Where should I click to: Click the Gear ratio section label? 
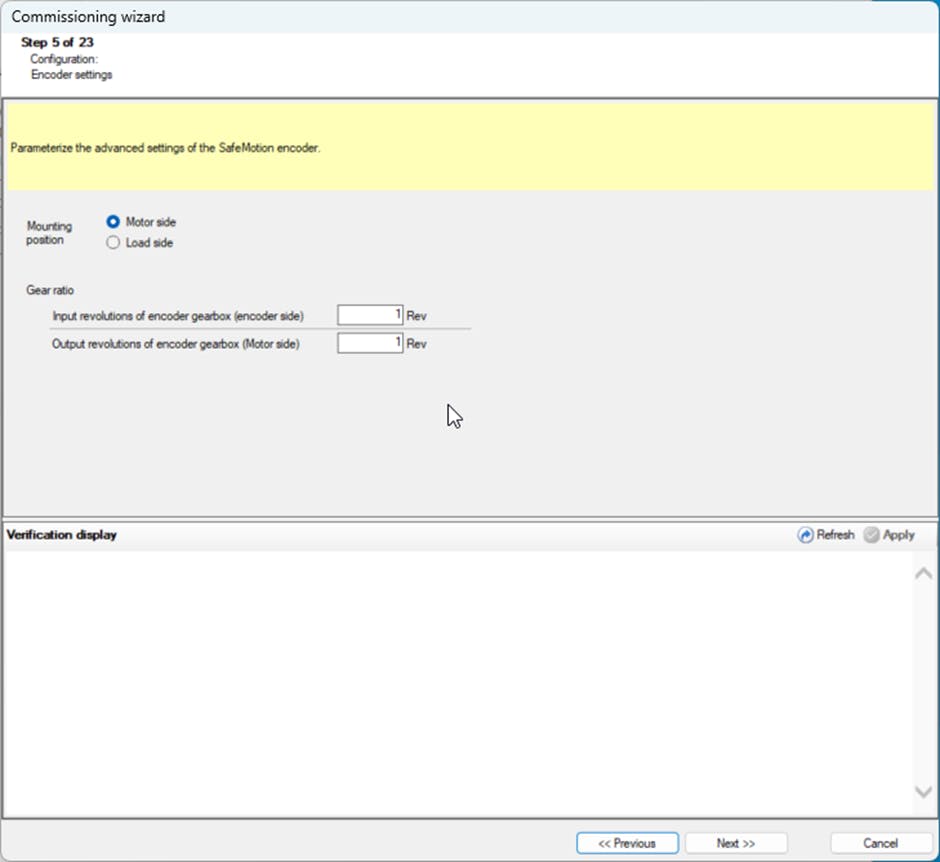click(x=51, y=290)
